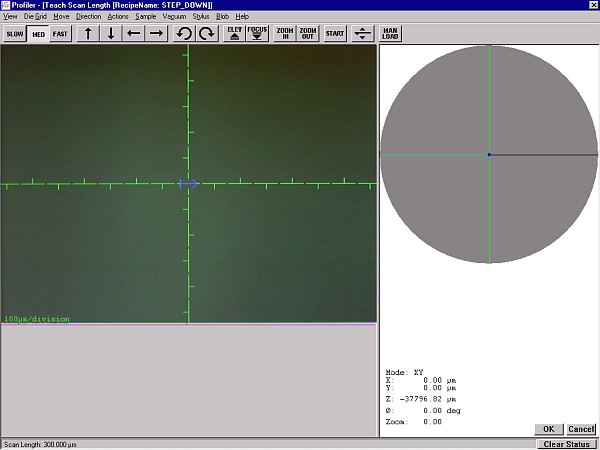Click the move up arrow icon
This screenshot has width=600, height=450.
(88, 34)
